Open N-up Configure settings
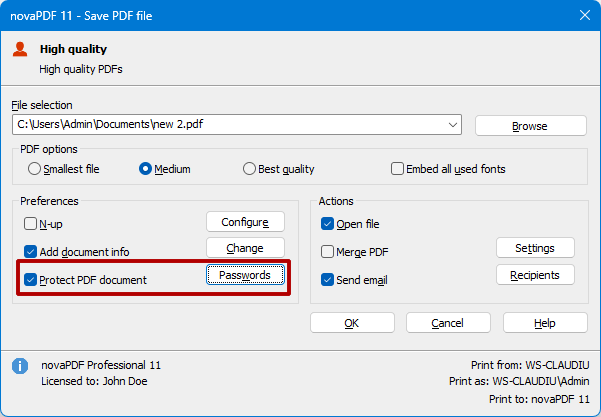 (x=245, y=221)
